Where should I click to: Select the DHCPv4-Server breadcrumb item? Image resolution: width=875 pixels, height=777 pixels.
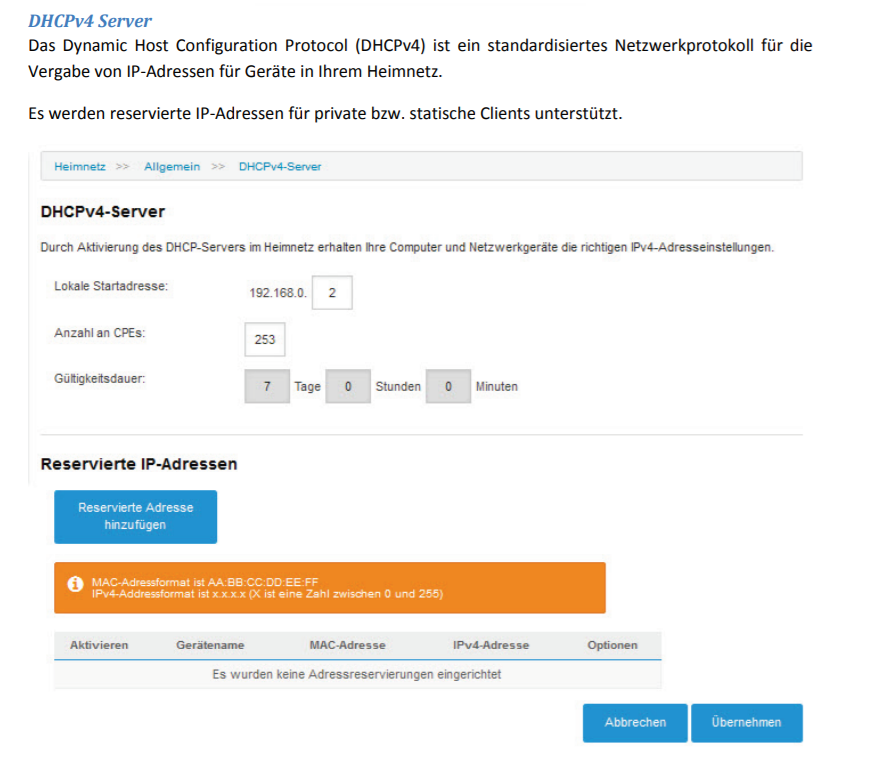280,166
